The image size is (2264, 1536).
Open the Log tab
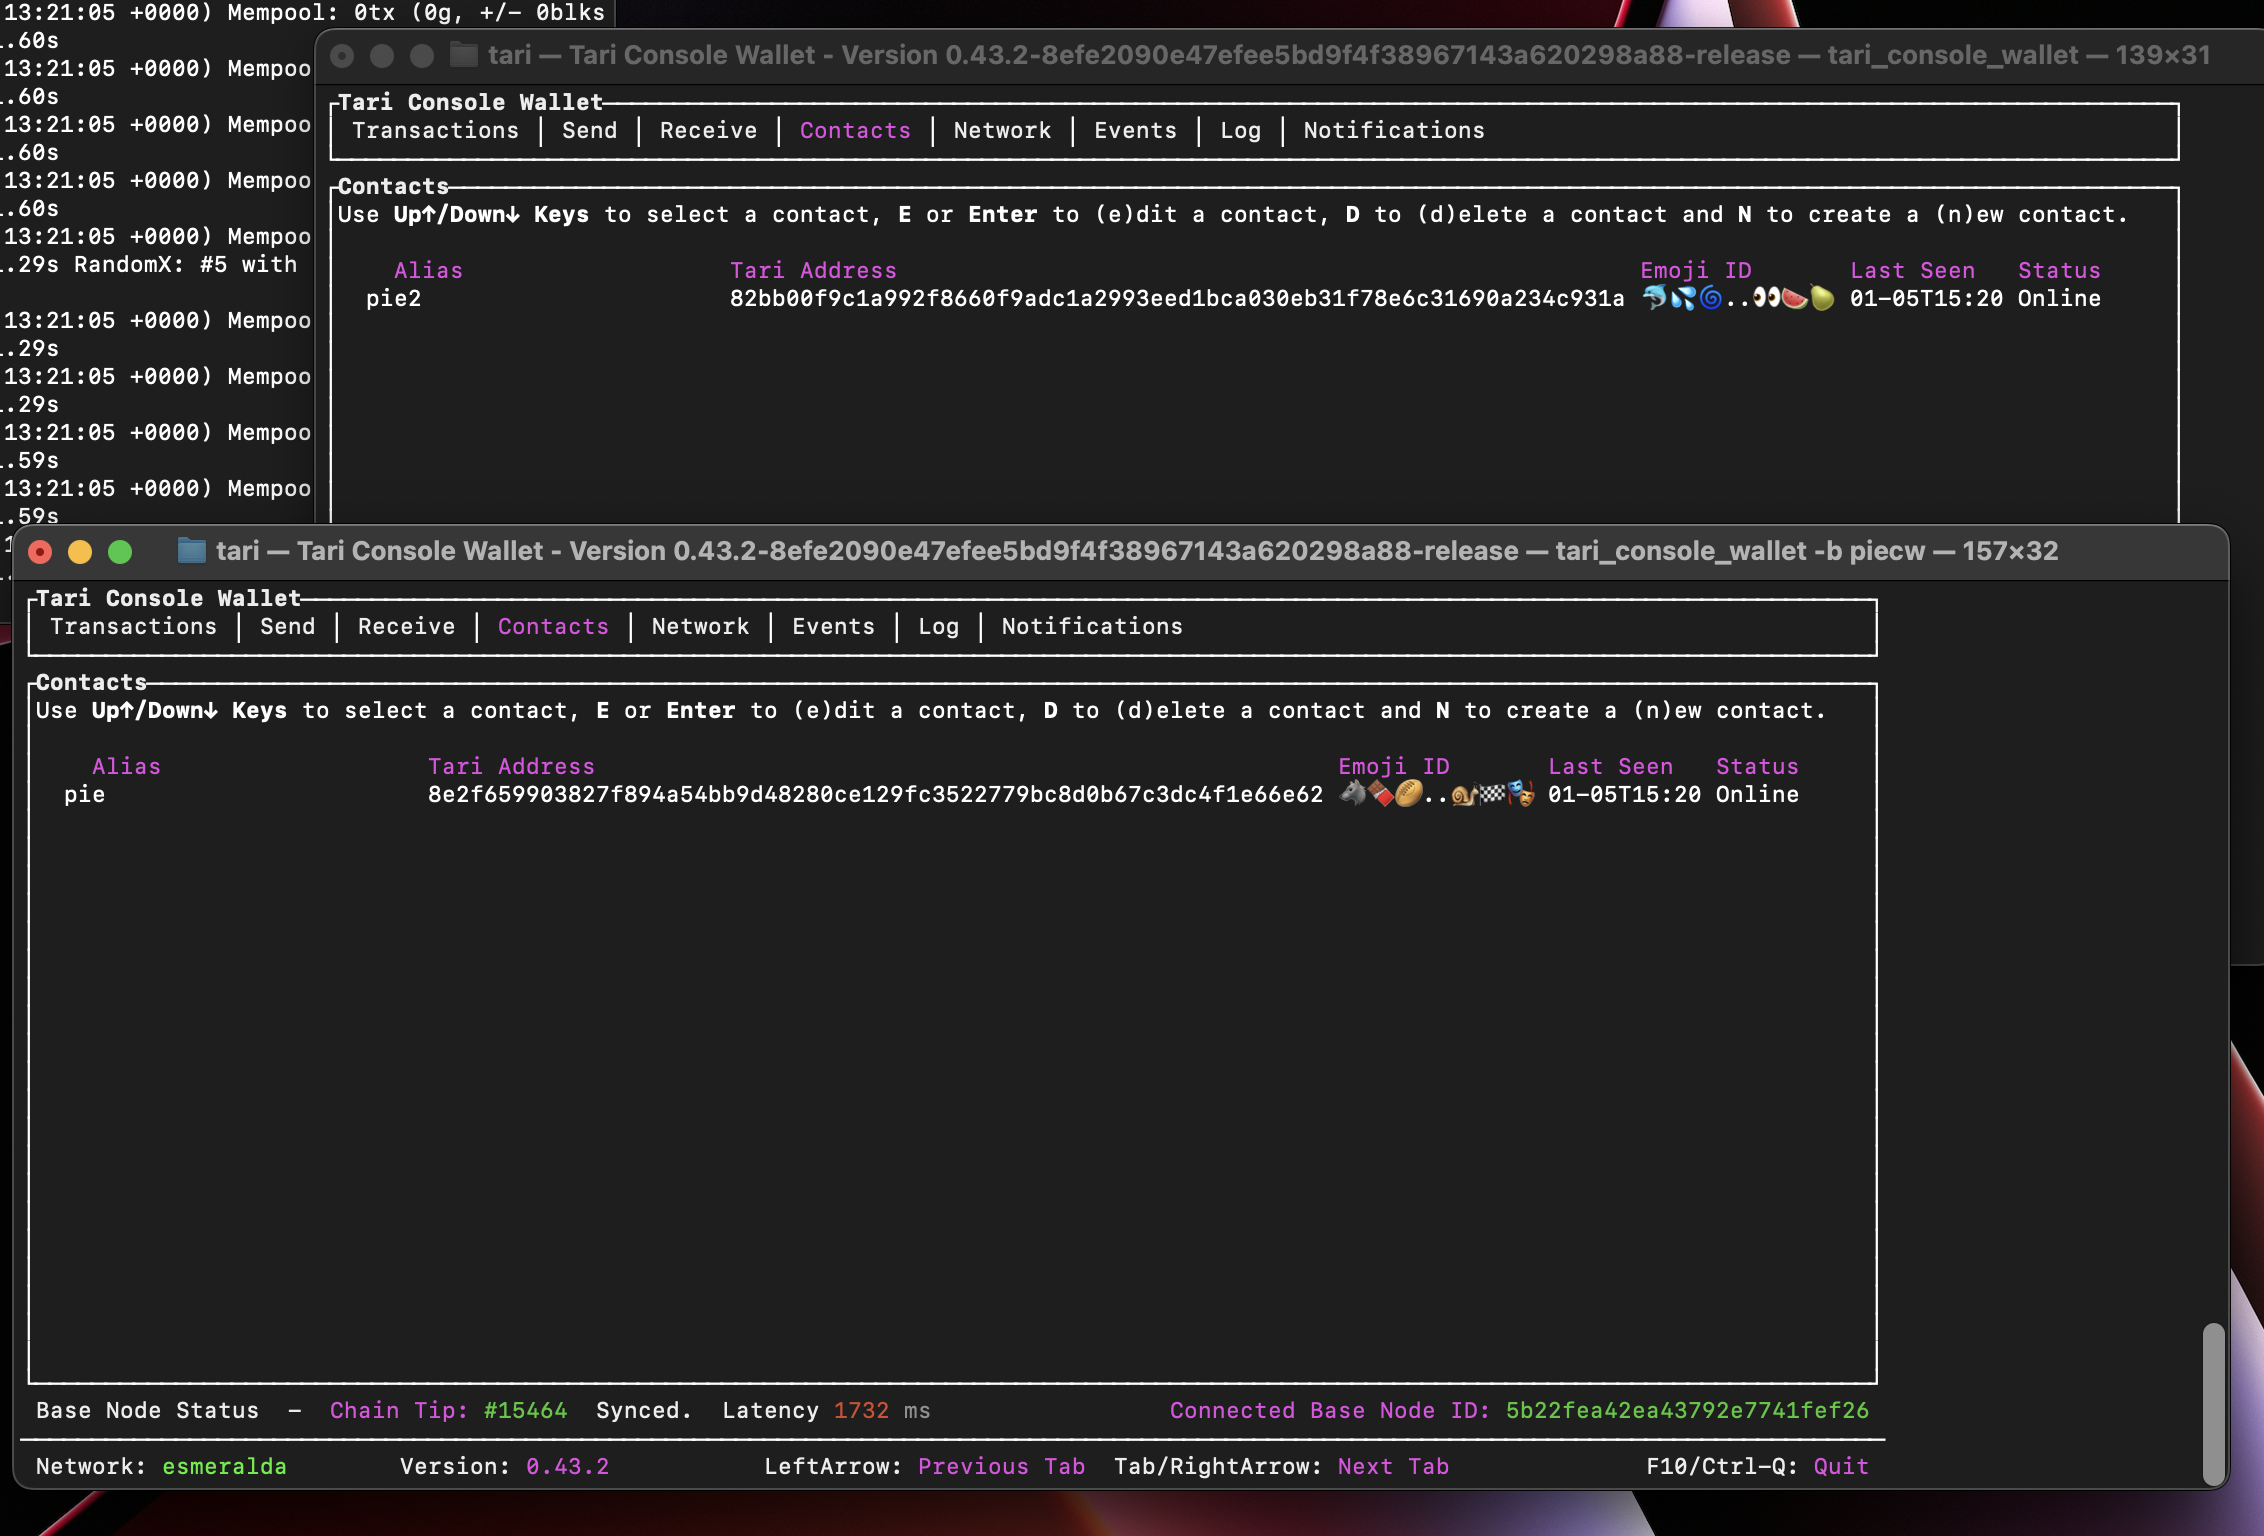938,627
